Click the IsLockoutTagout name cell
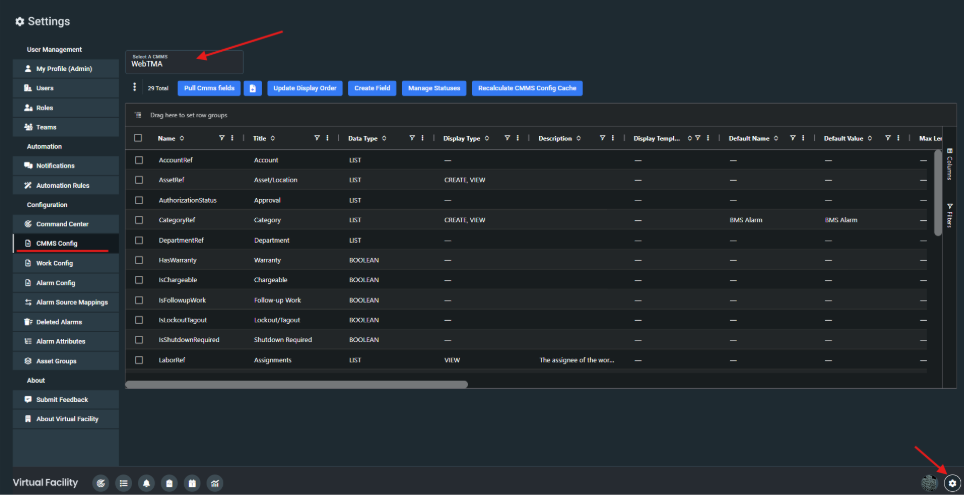The image size is (964, 495). [185, 320]
